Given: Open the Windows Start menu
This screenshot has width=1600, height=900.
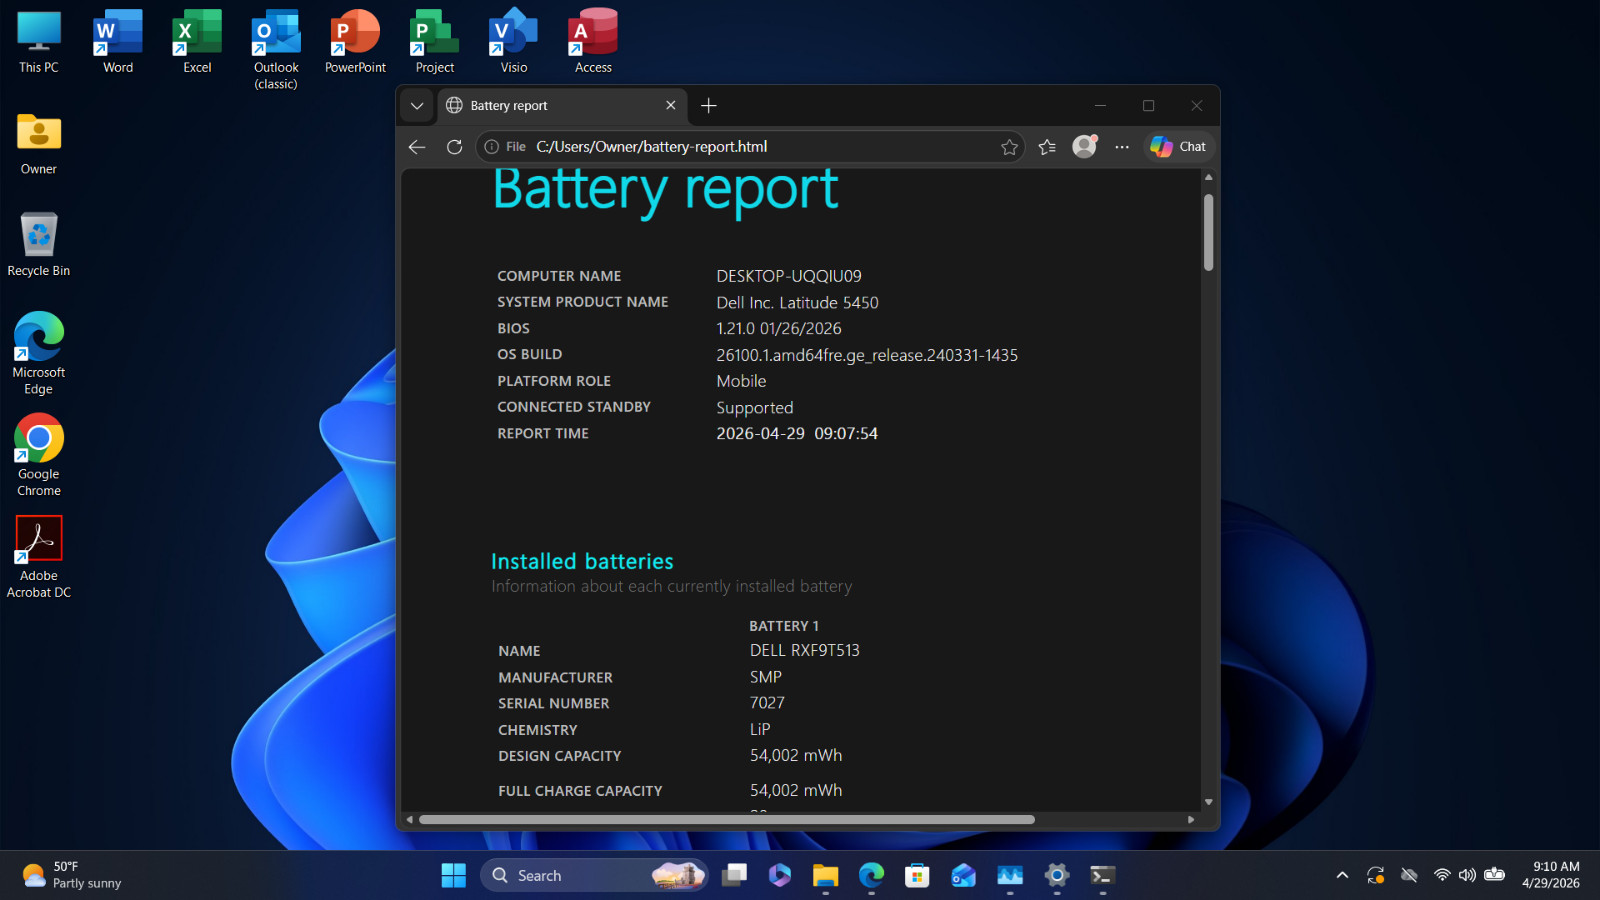Looking at the screenshot, I should tap(454, 876).
